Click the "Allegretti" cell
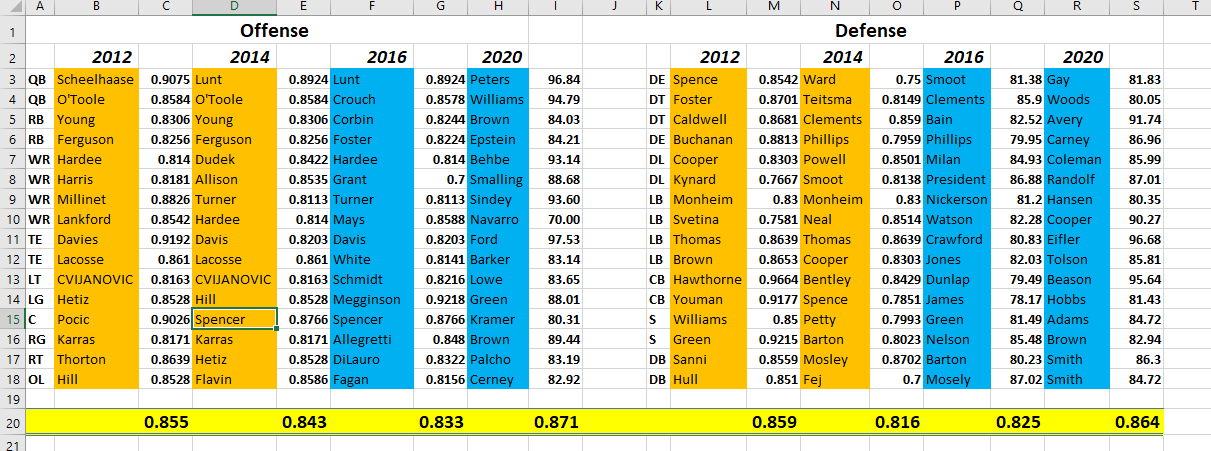The image size is (1211, 451). 365,340
